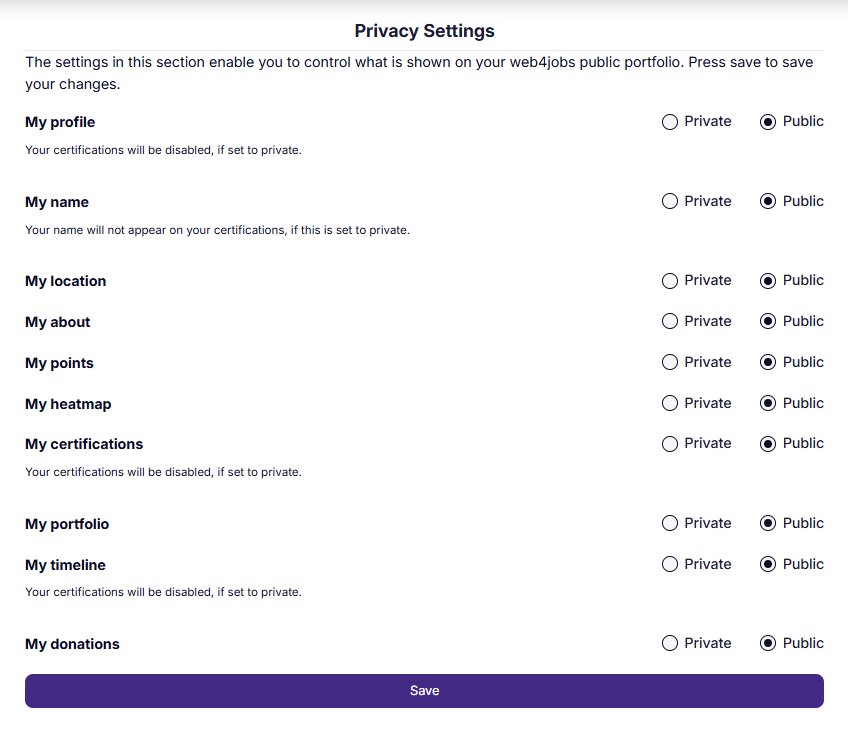This screenshot has height=733, width=848.
Task: Select Public radio for My points
Action: (x=768, y=363)
